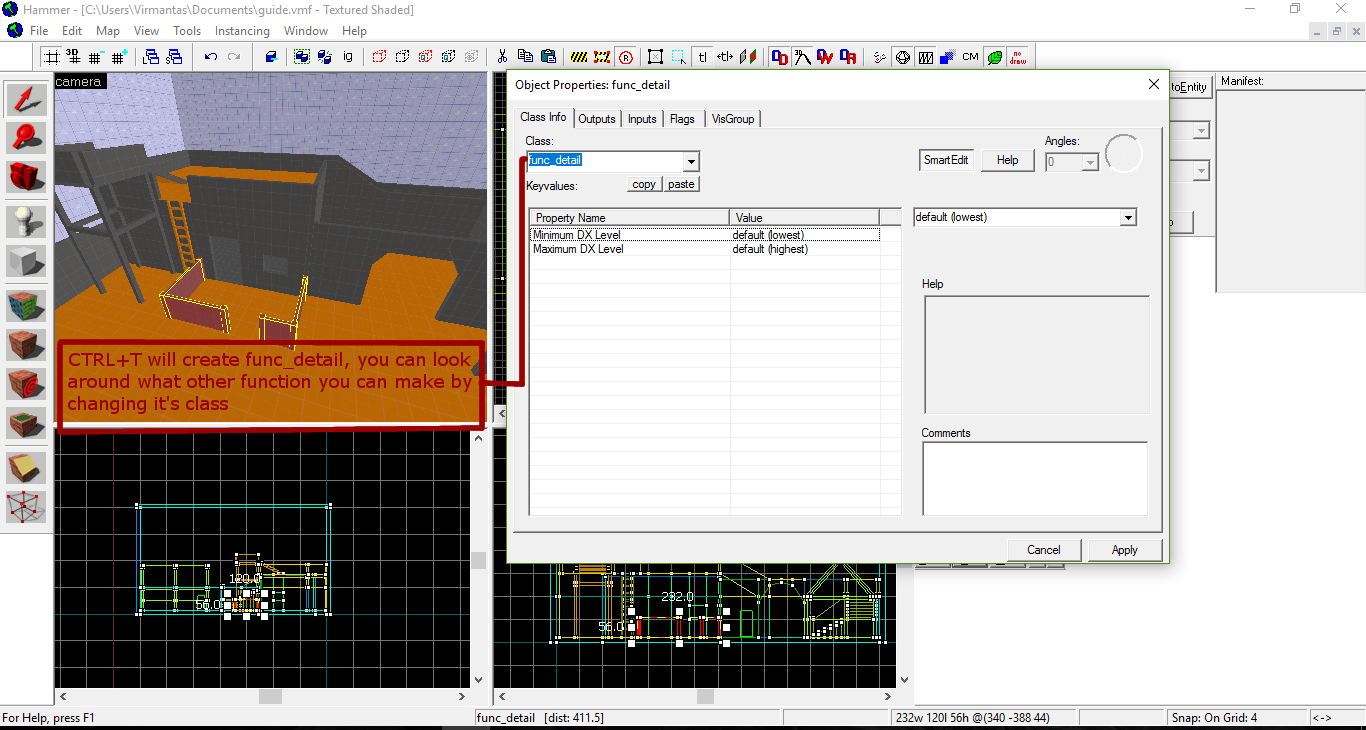Expand the Angles dropdown
Image resolution: width=1366 pixels, height=730 pixels.
click(x=1091, y=162)
